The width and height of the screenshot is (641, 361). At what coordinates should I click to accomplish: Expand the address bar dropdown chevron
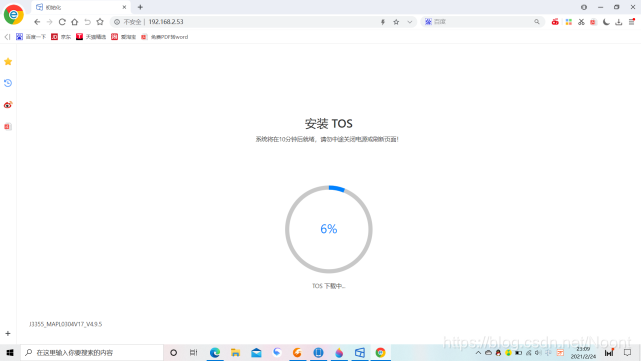click(x=410, y=22)
